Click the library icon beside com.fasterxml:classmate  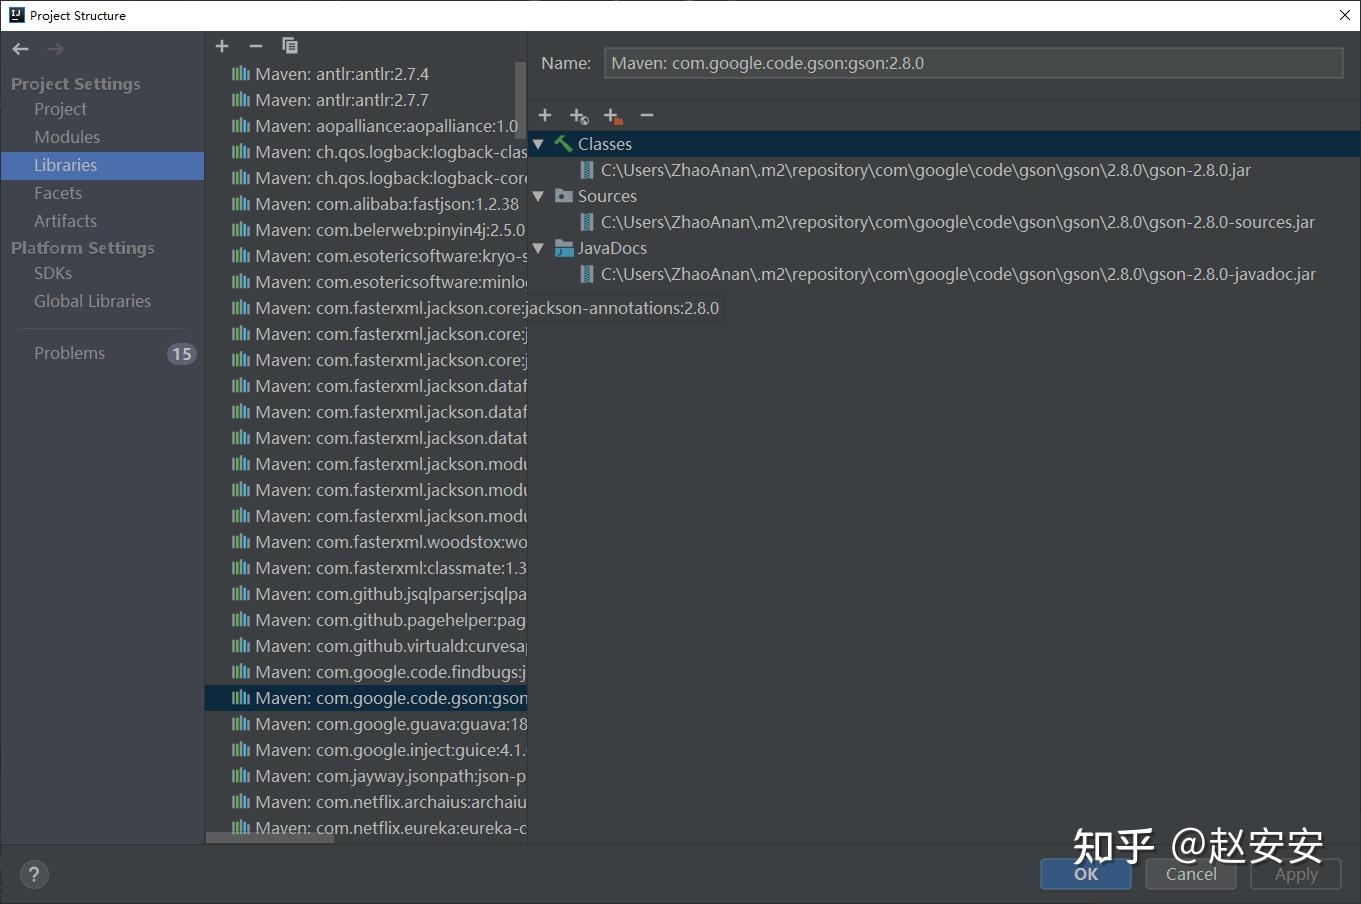(x=241, y=568)
